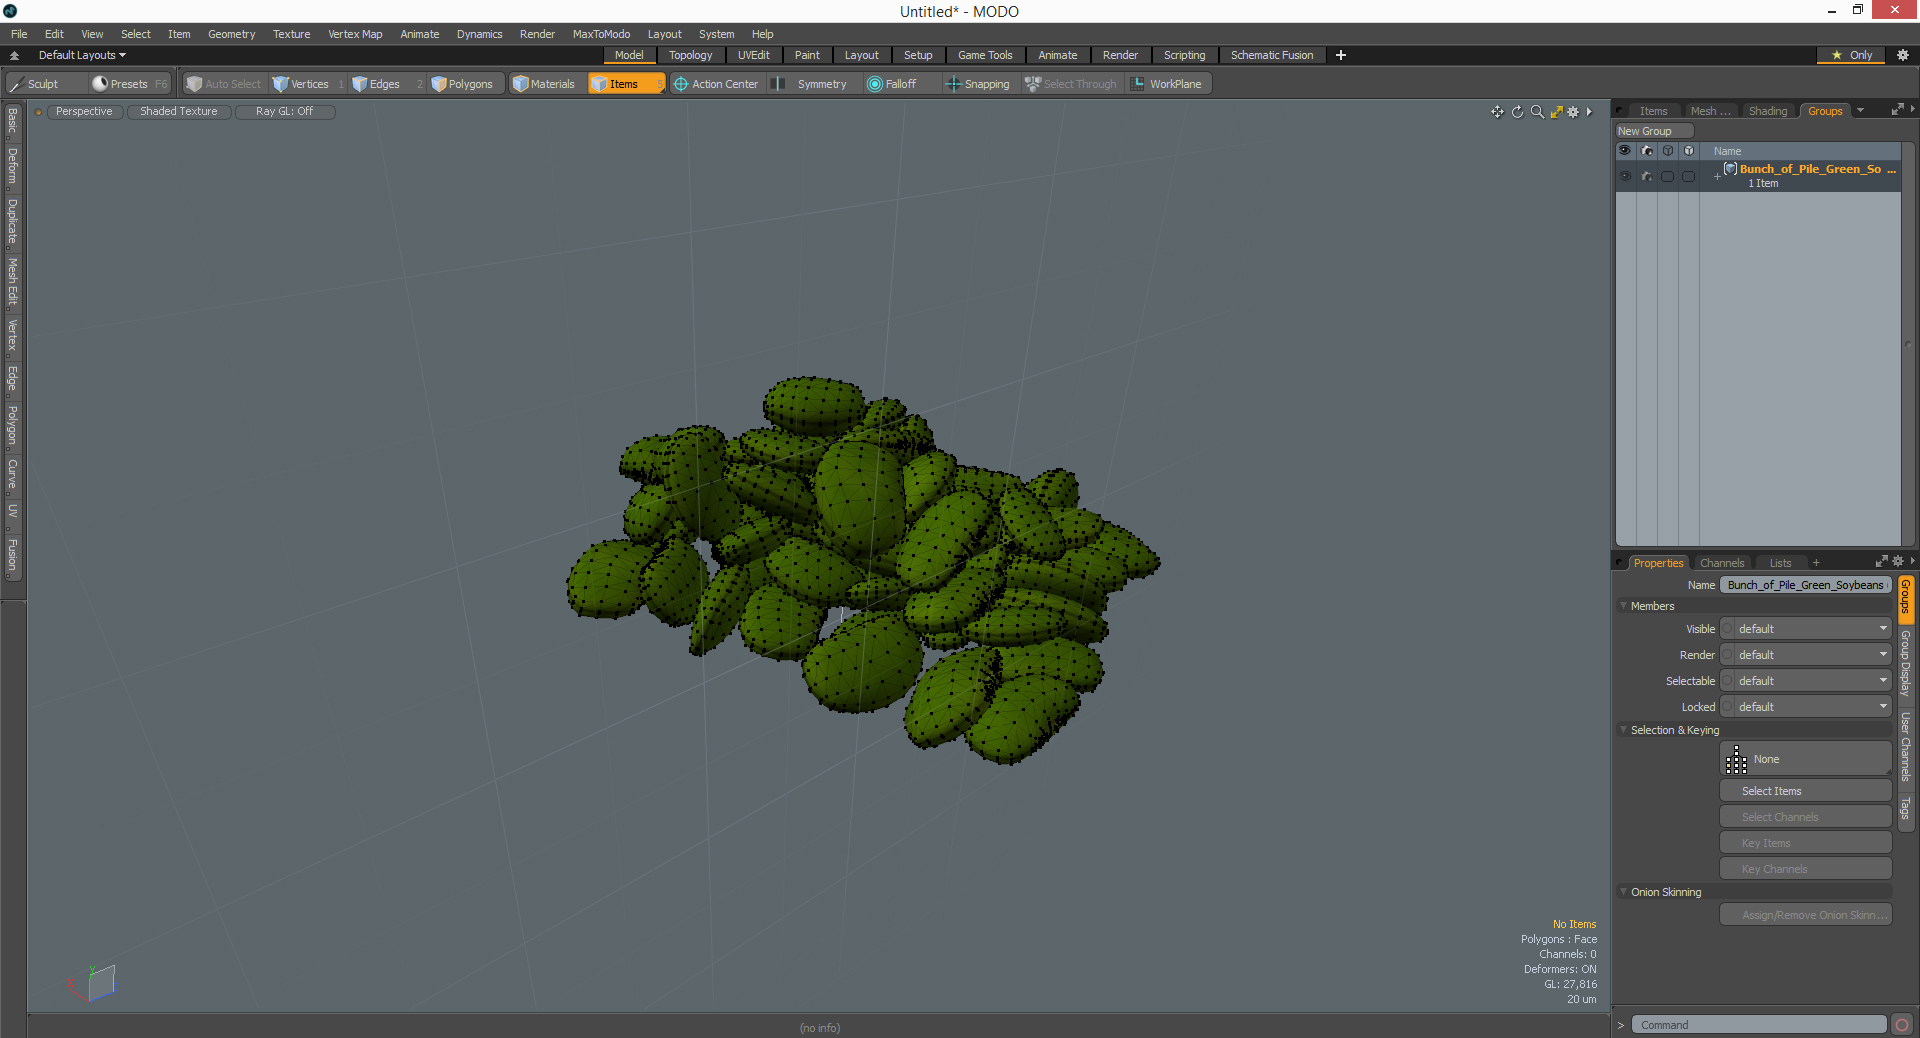Click the Command input field
1920x1038 pixels.
point(1759,1025)
